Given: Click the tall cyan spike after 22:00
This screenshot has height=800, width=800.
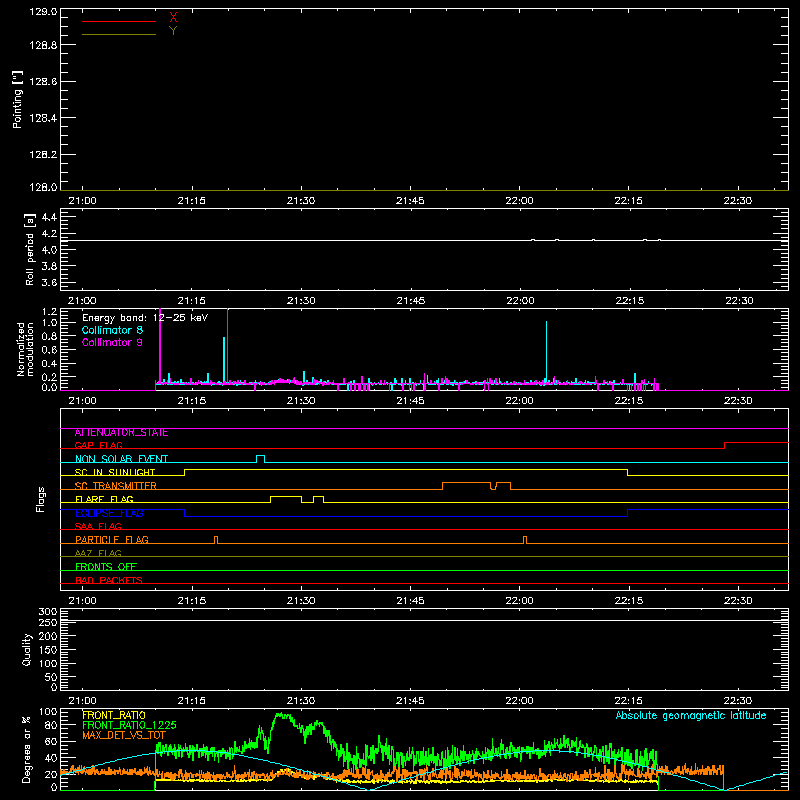Looking at the screenshot, I should point(546,352).
